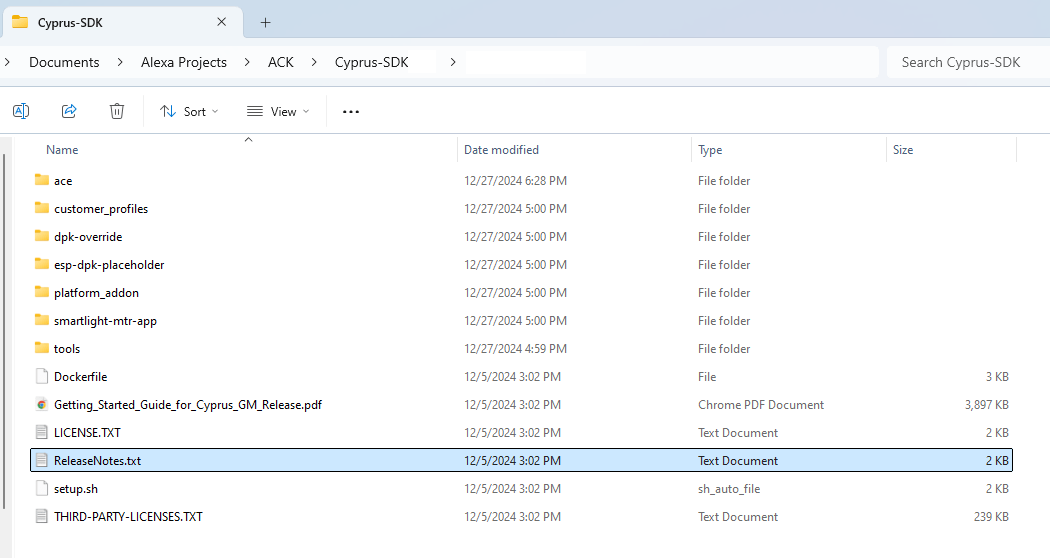The width and height of the screenshot is (1050, 558).
Task: Click tools modified date 12/27/2024 4:59 PM
Action: tap(515, 349)
